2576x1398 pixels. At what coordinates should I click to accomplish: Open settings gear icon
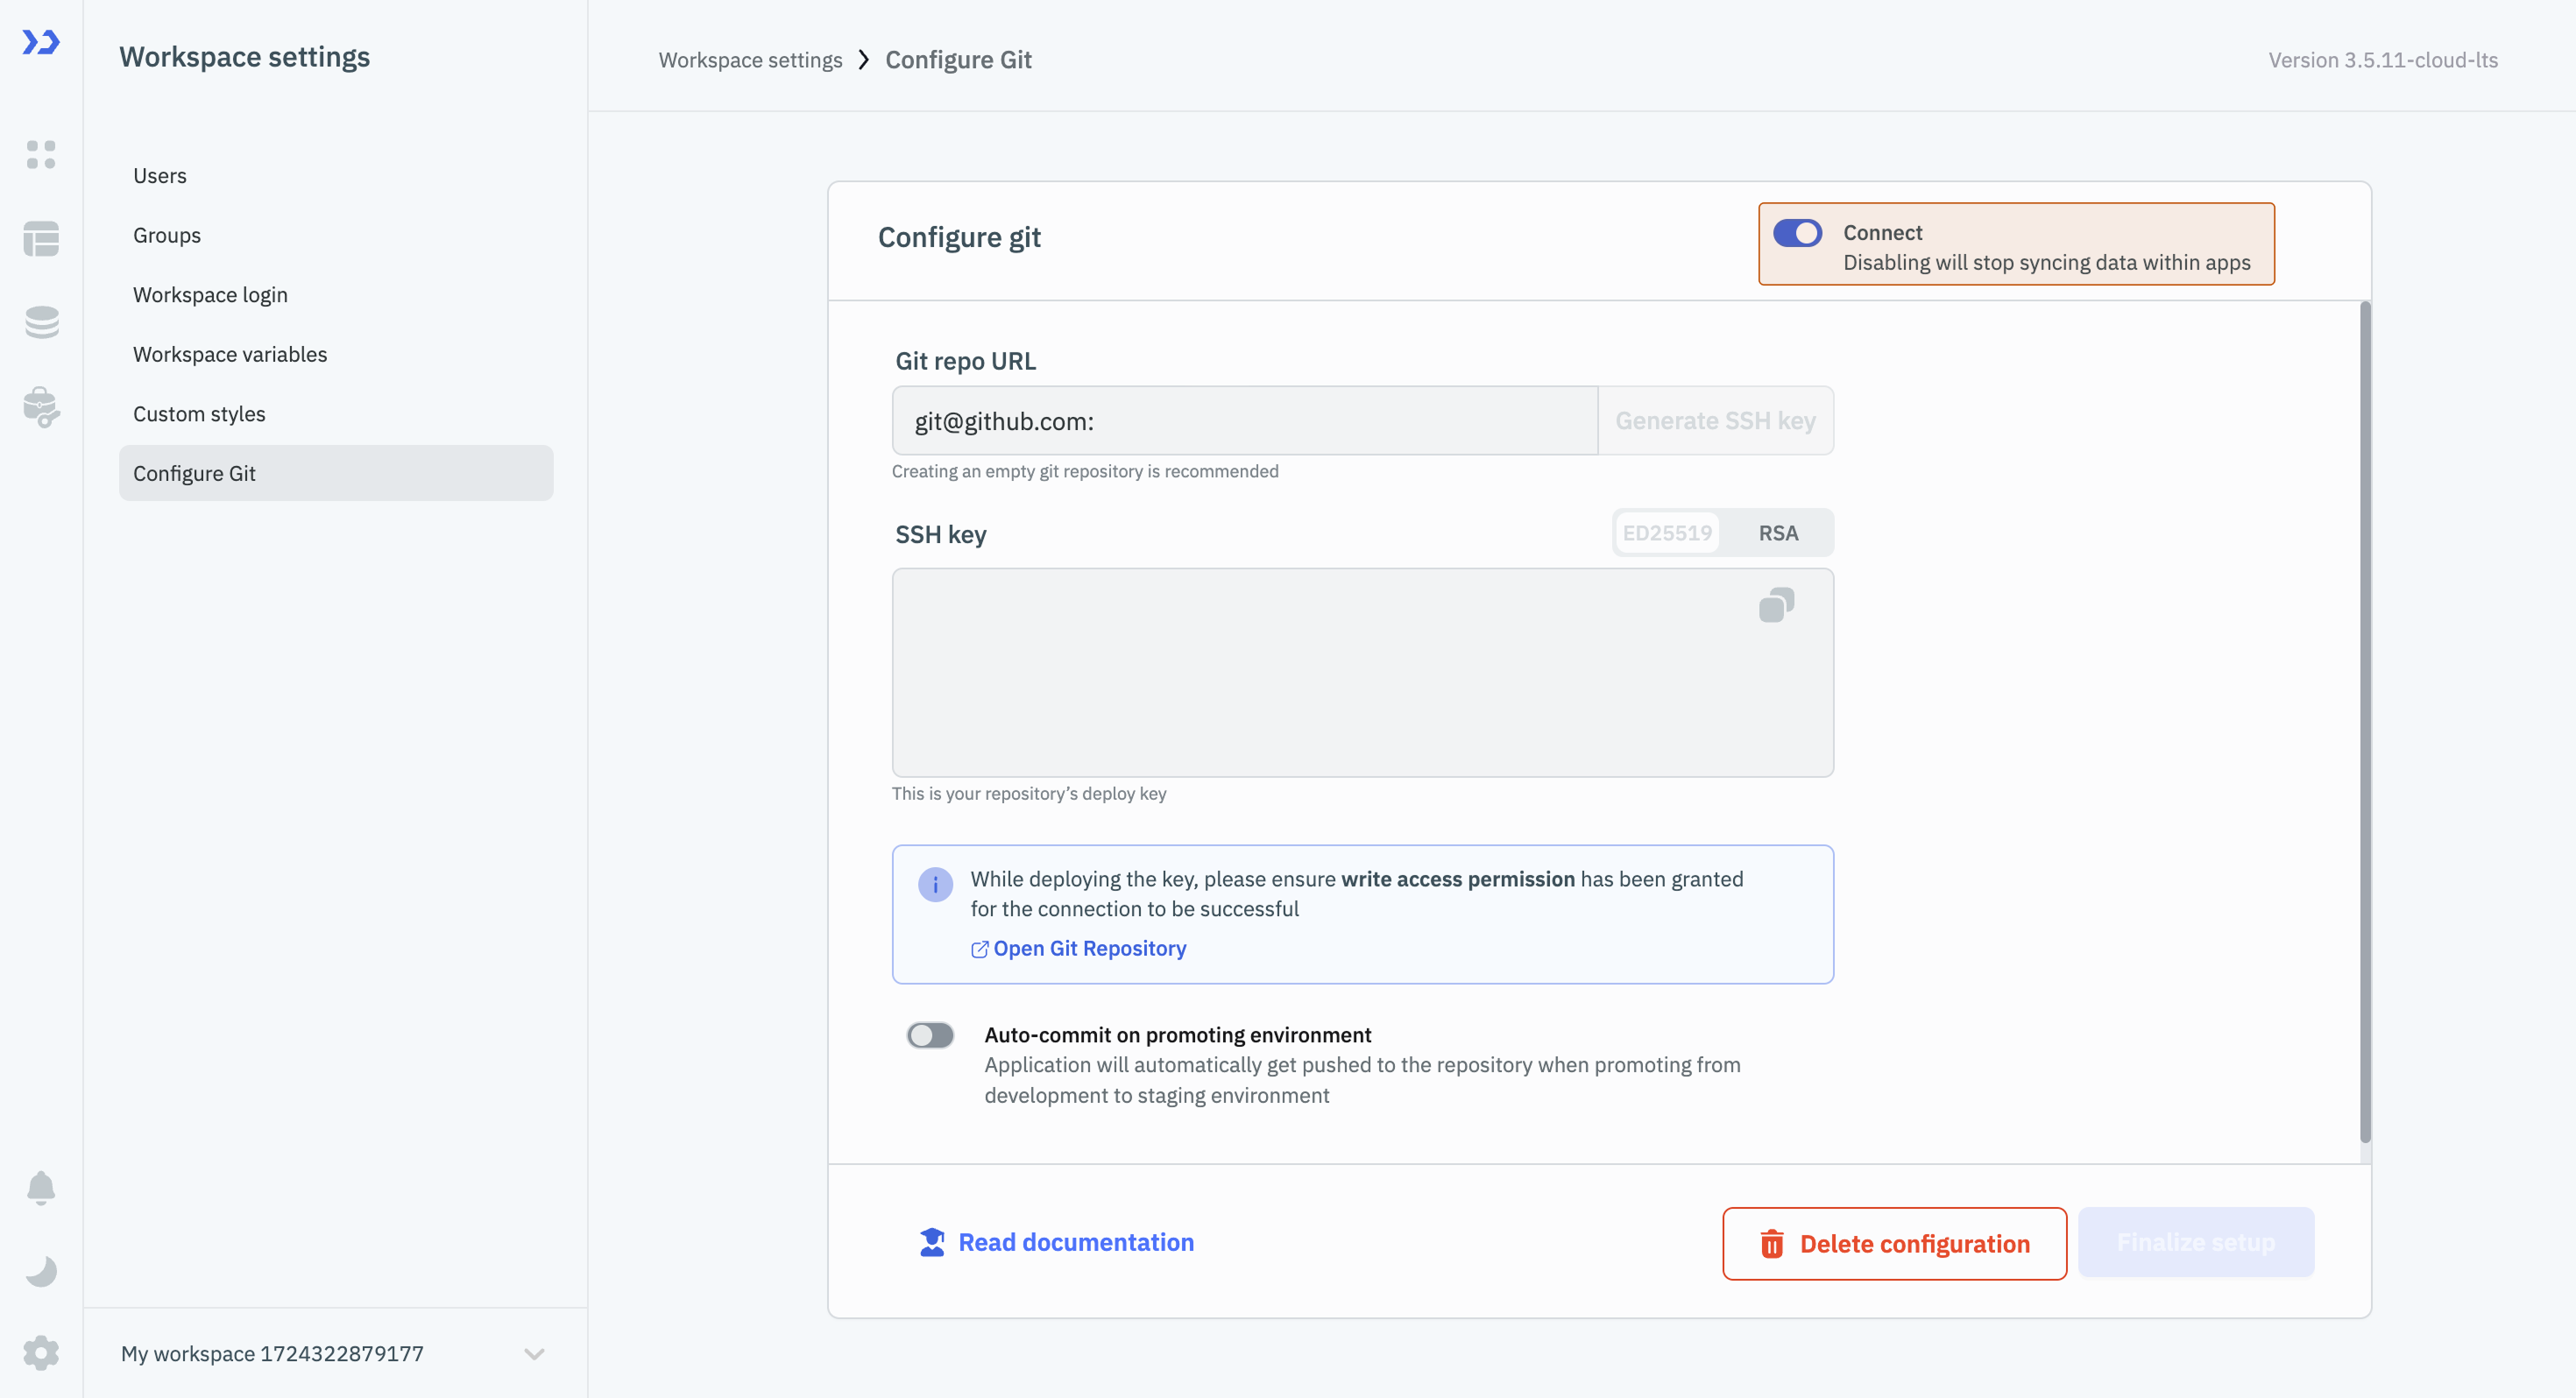tap(41, 1353)
